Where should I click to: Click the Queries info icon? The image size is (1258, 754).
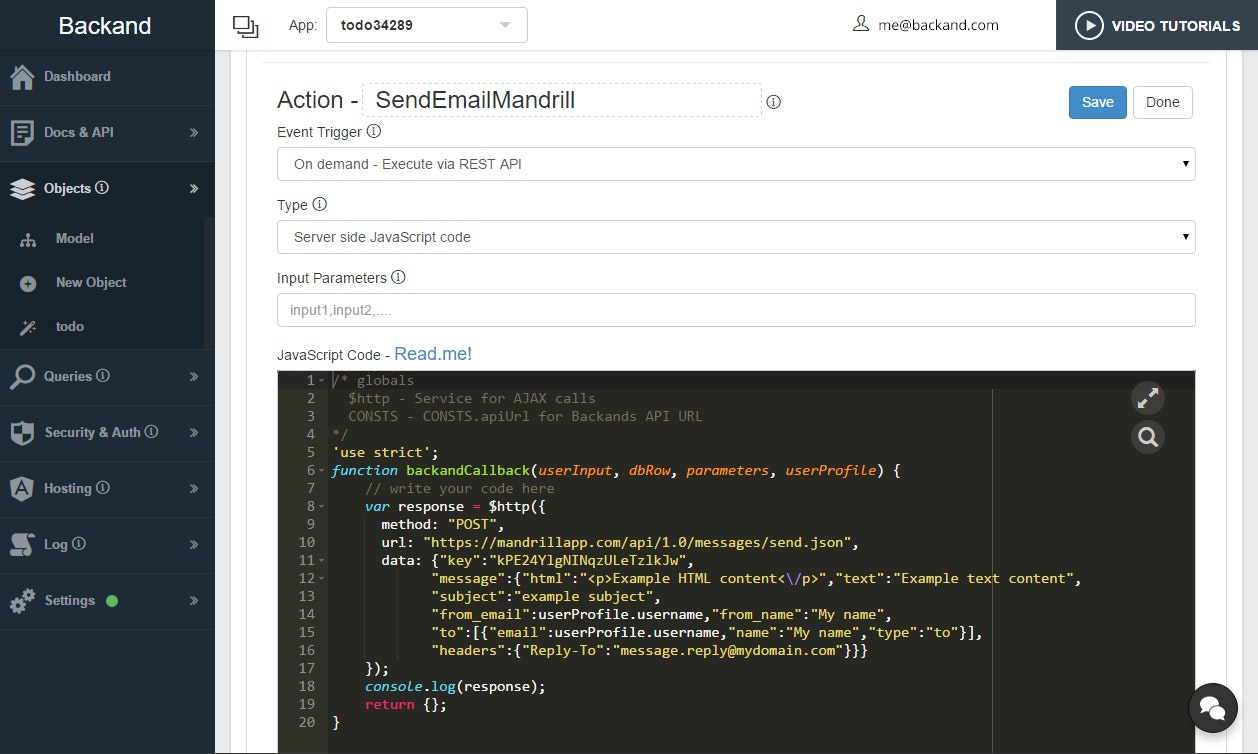click(x=104, y=376)
